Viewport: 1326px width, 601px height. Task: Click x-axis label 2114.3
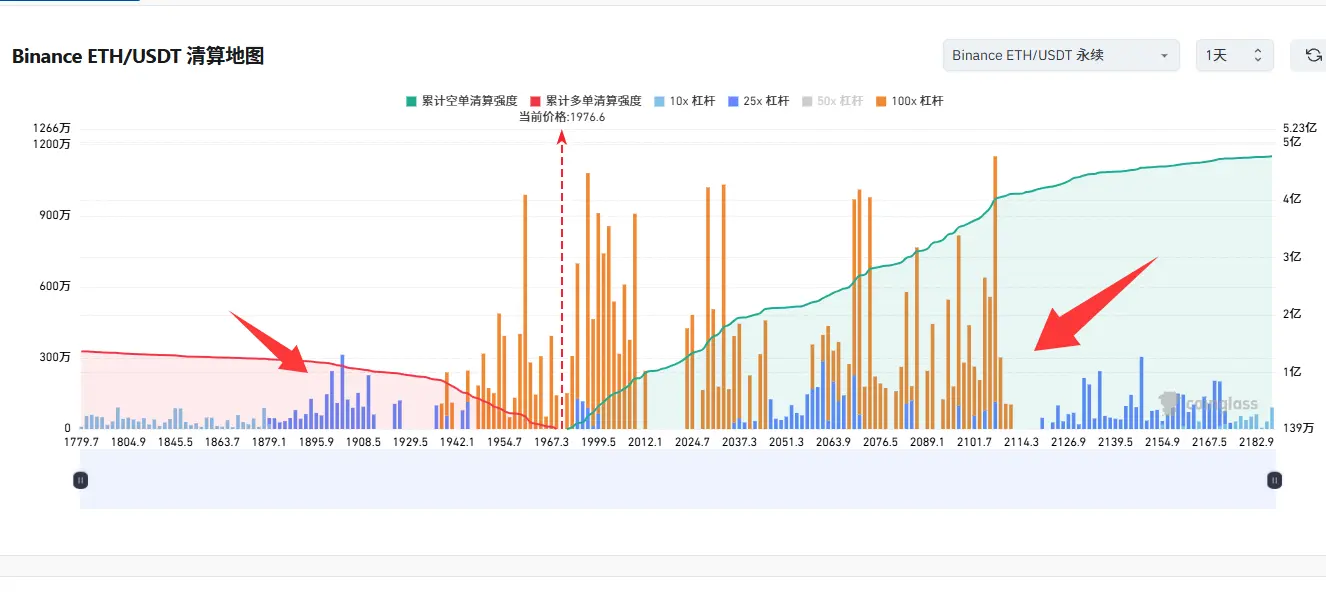coord(1021,442)
